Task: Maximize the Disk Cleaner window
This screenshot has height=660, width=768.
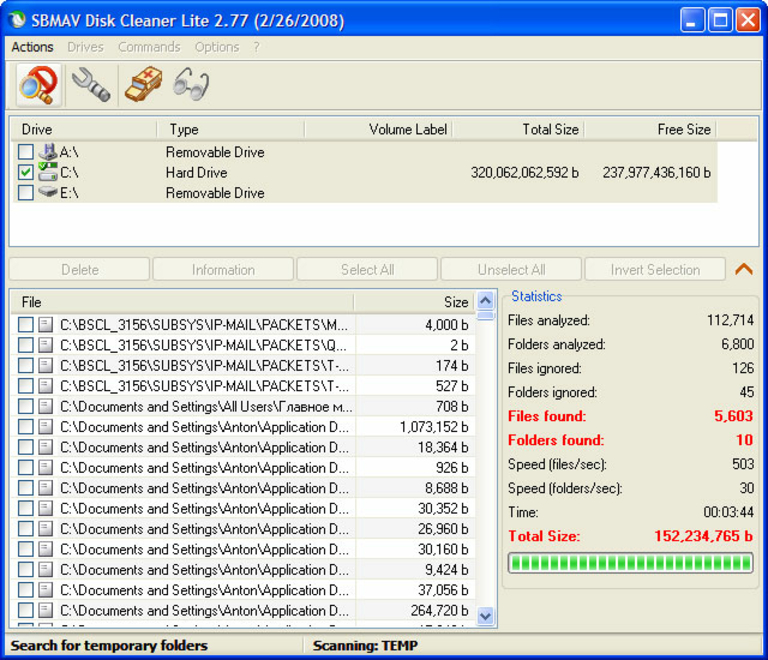Action: point(720,21)
